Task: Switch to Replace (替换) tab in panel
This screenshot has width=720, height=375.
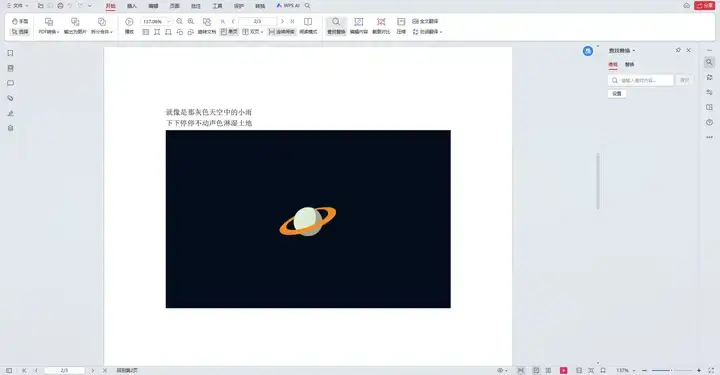Action: click(630, 64)
